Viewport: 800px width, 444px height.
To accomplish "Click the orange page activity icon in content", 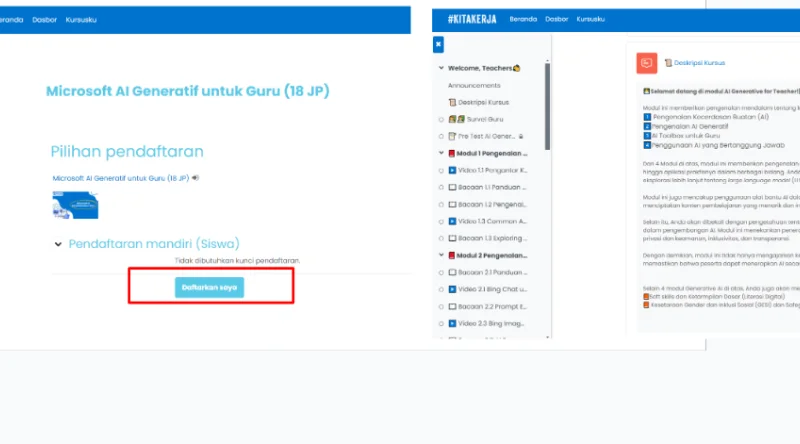I will (646, 63).
